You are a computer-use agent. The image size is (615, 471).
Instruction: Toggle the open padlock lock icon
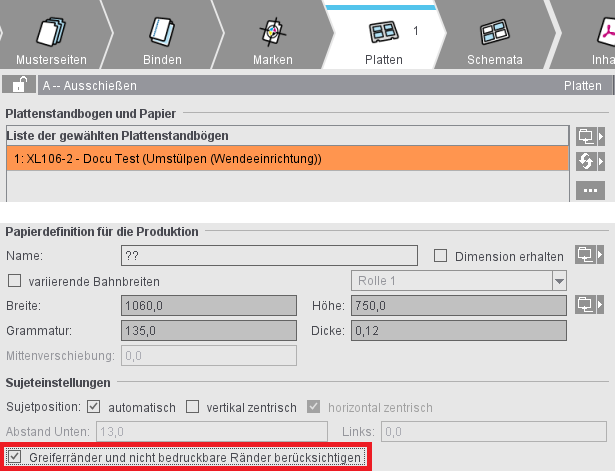coord(19,85)
